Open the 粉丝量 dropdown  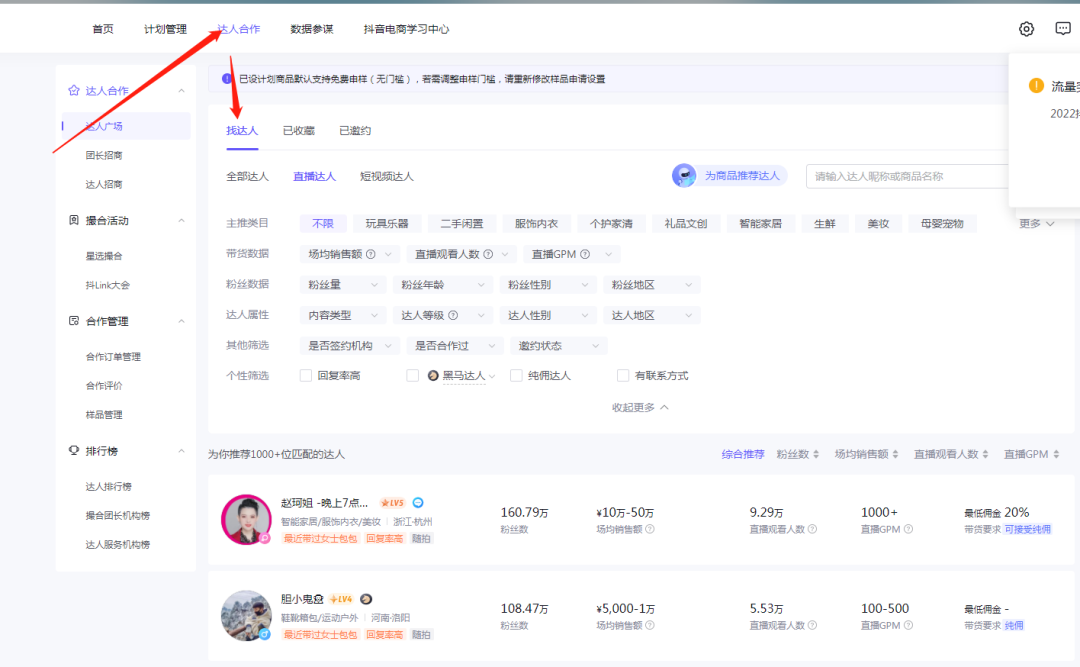coord(343,285)
